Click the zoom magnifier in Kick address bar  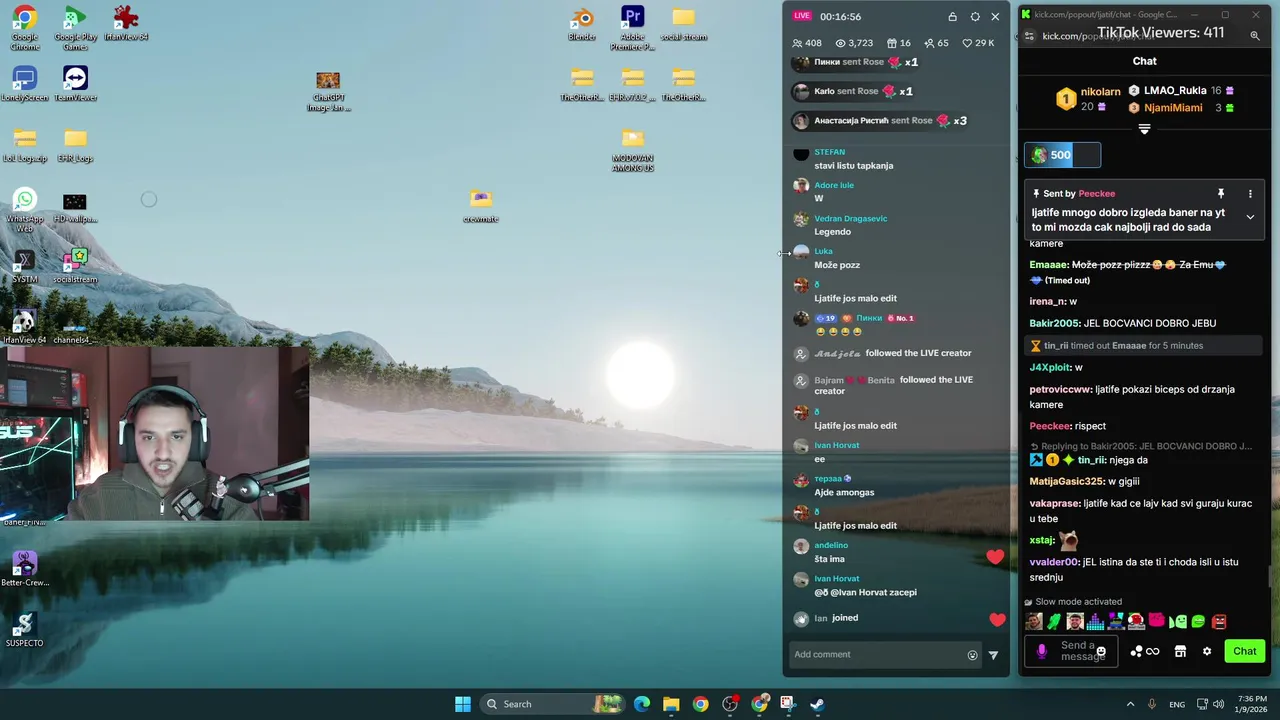point(1254,36)
